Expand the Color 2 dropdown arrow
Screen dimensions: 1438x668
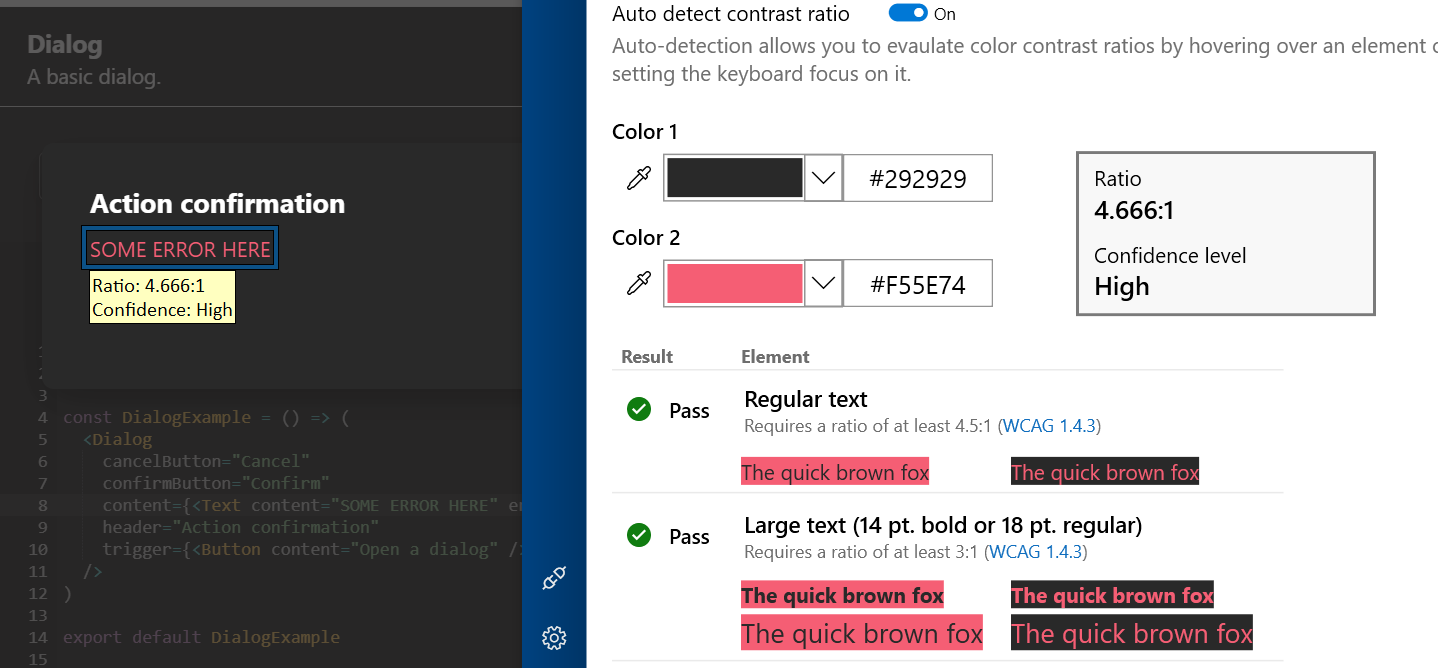[x=823, y=283]
